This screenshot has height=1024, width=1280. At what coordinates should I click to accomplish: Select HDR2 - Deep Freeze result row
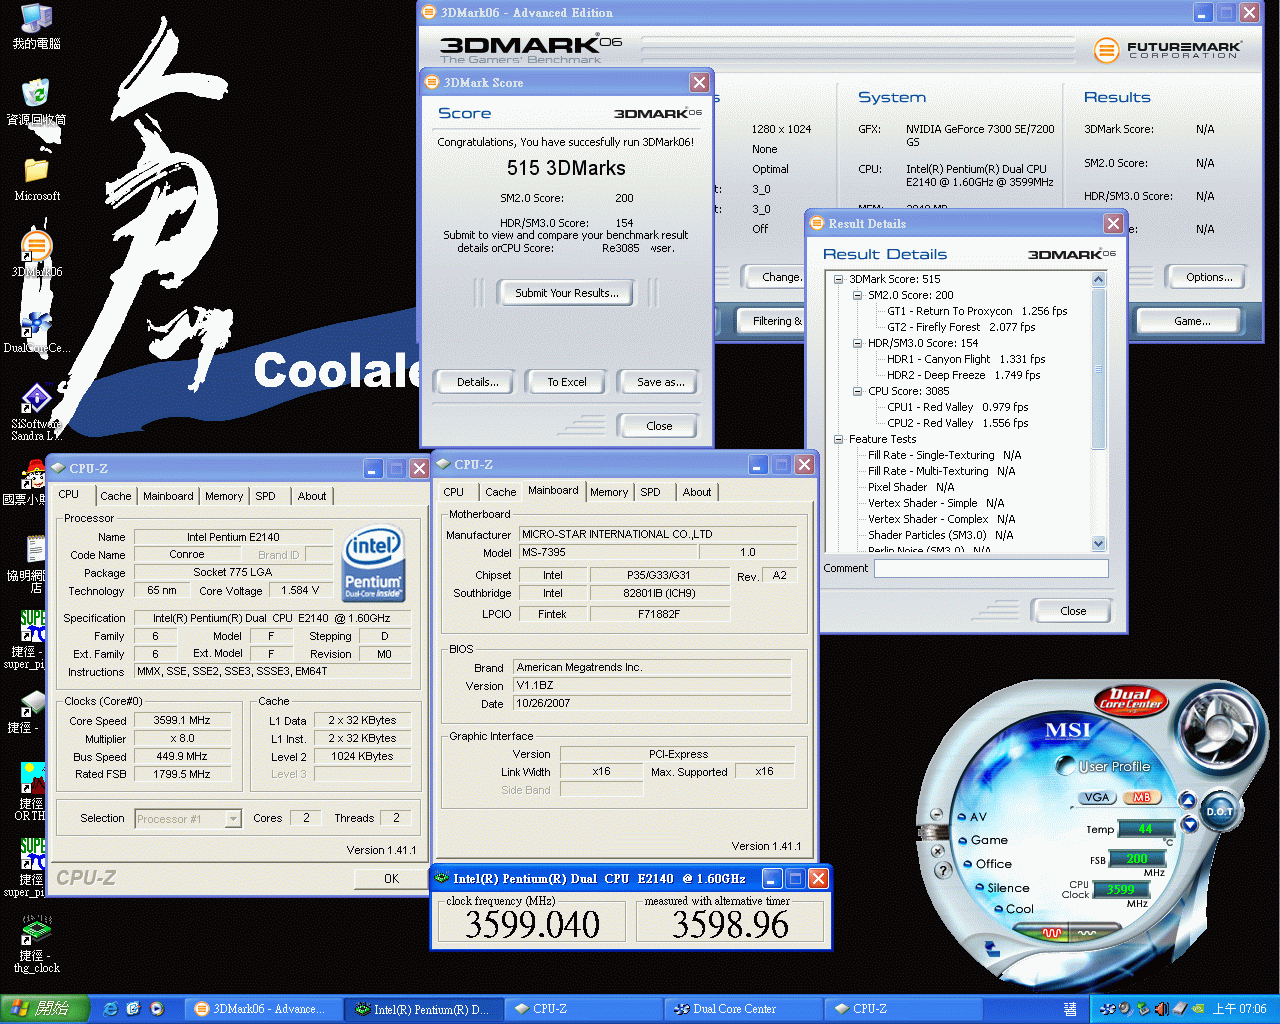pos(963,375)
